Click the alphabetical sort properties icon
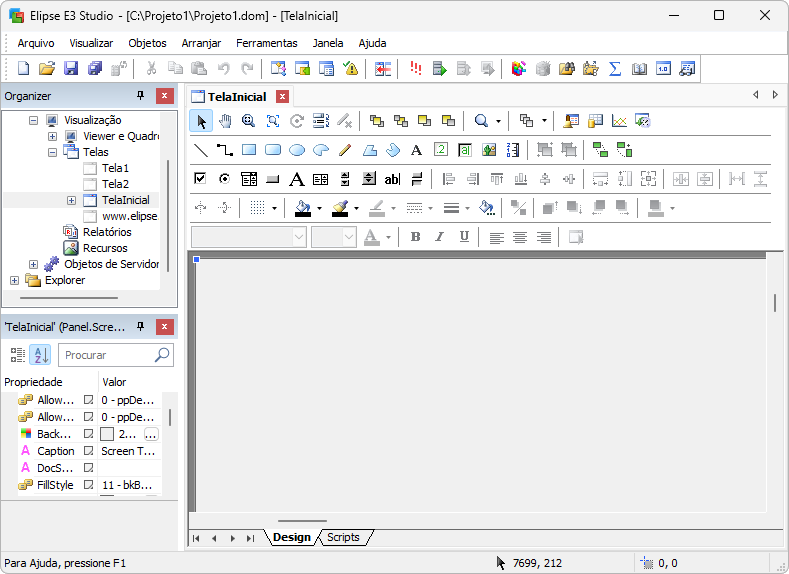This screenshot has width=789, height=574. [40, 355]
